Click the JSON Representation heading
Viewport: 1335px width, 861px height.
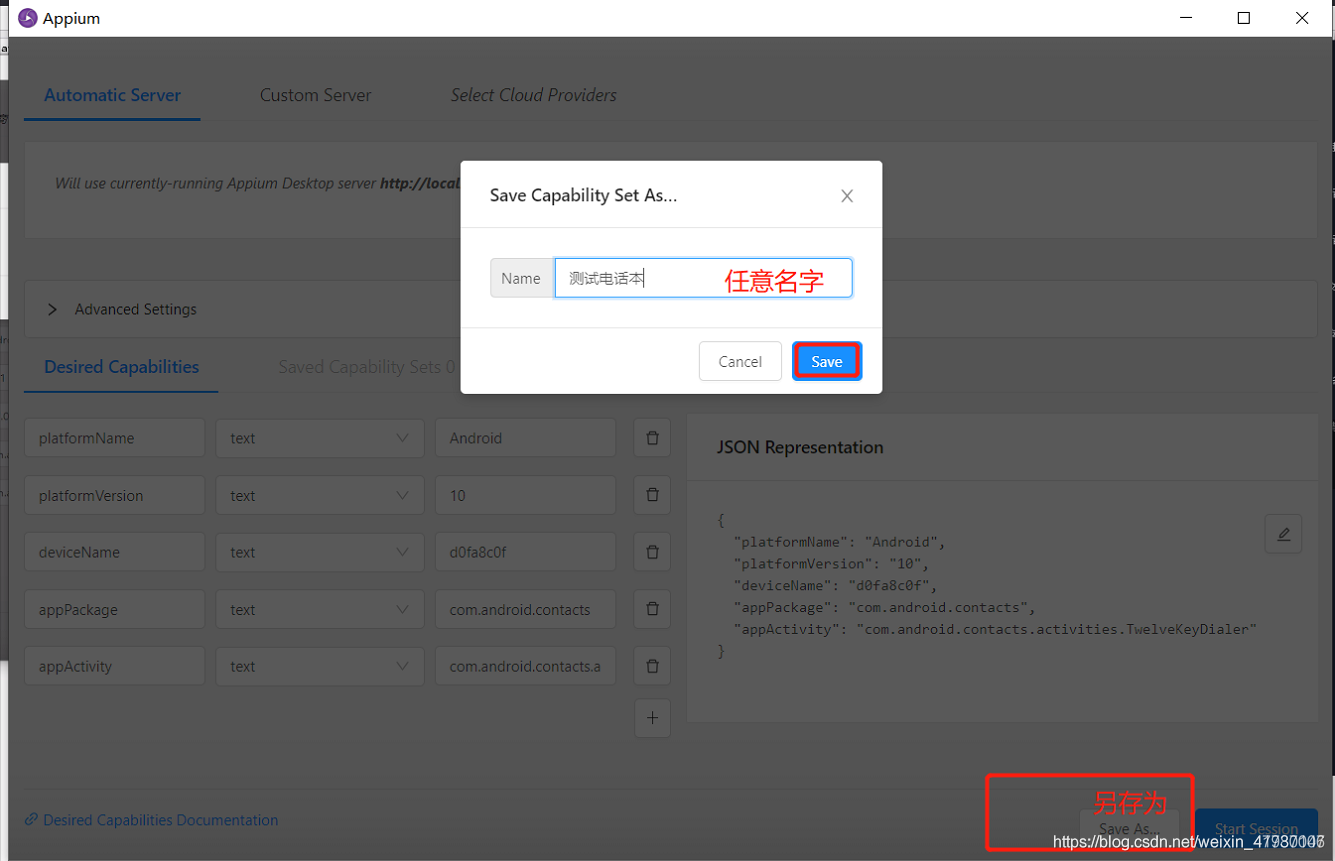800,447
